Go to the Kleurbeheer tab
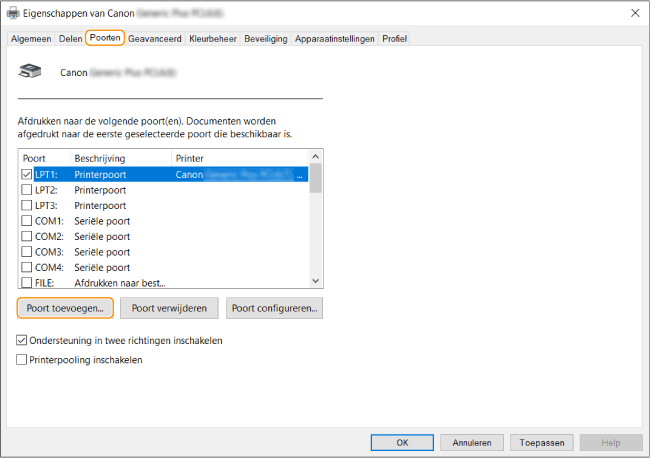Screen dimensions: 650x458 pyautogui.click(x=211, y=38)
